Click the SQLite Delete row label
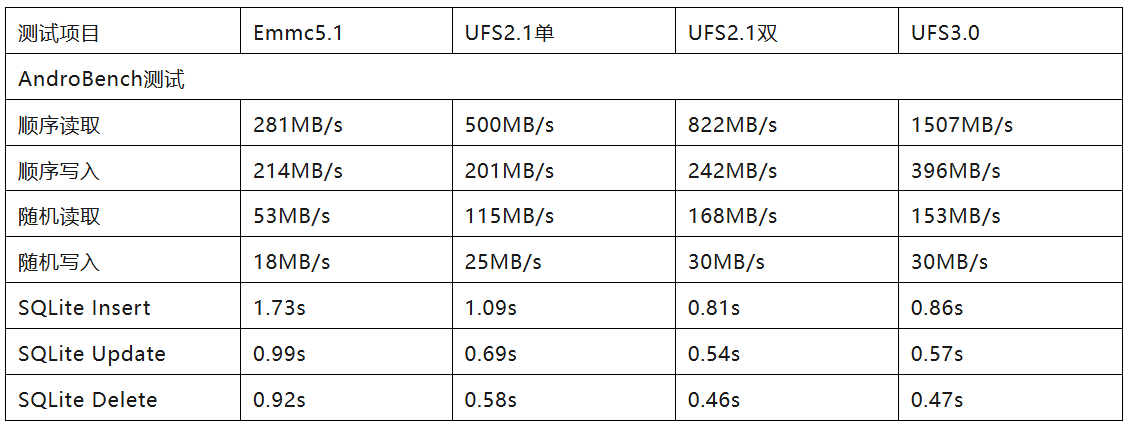Screen dimensions: 1131x432 tap(88, 400)
